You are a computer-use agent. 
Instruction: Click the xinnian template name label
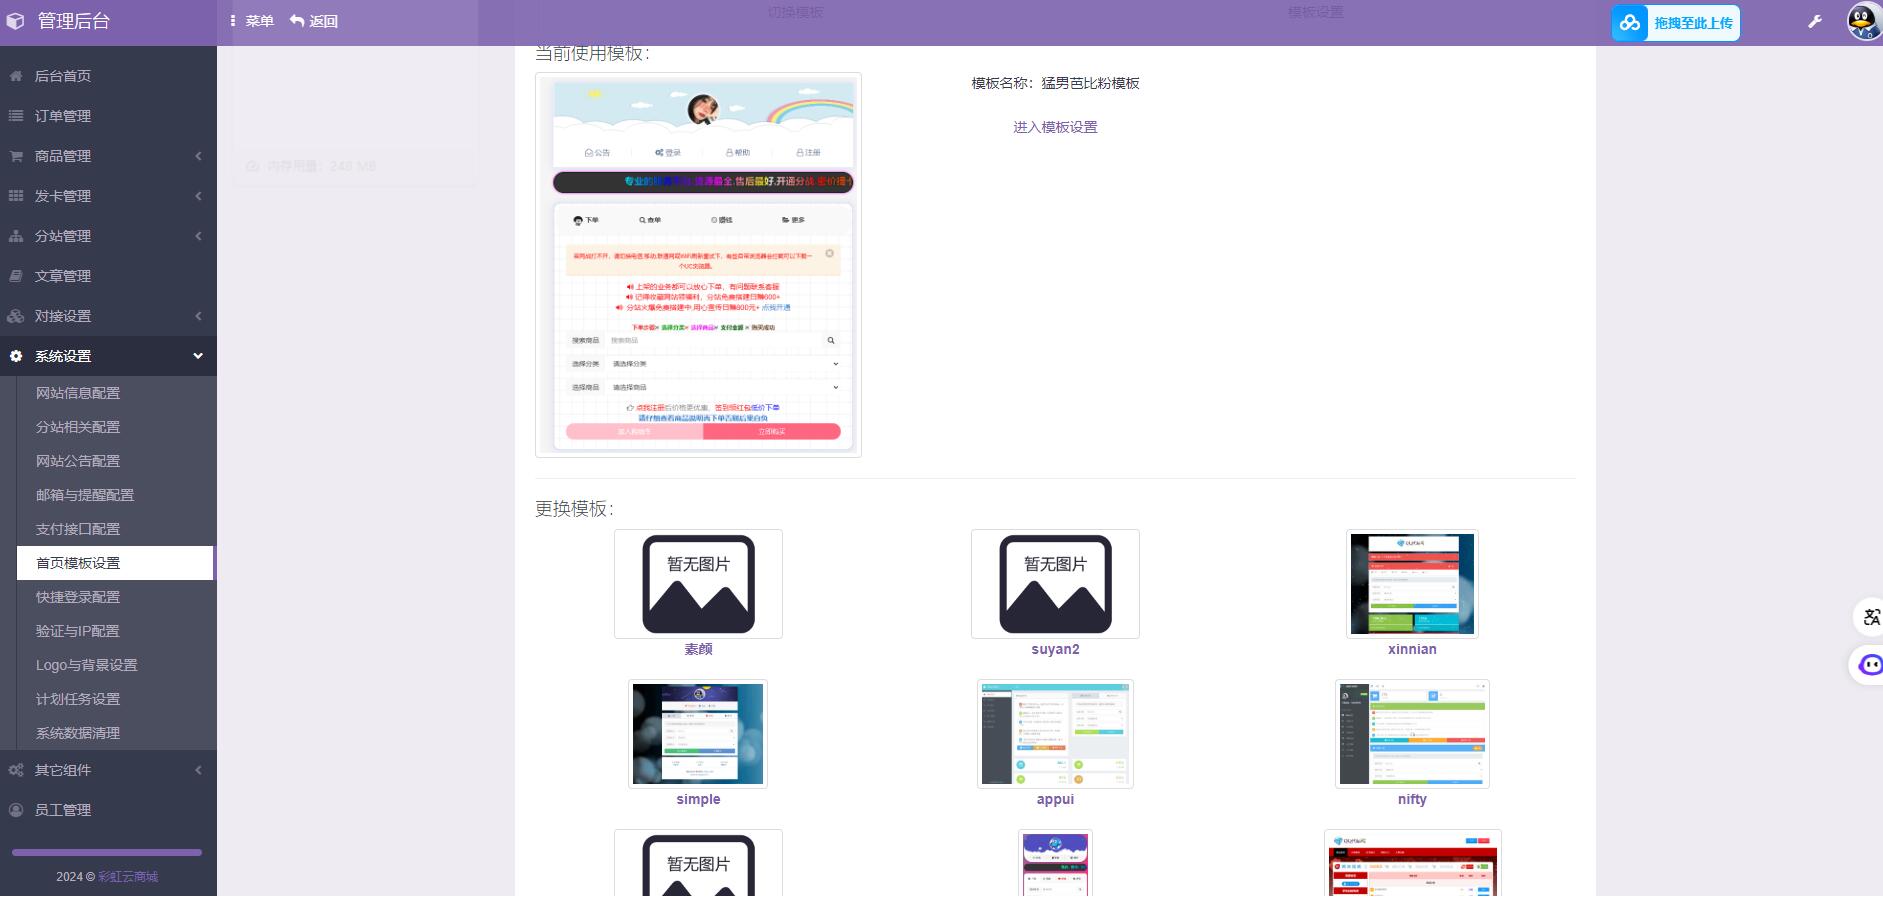coord(1412,649)
